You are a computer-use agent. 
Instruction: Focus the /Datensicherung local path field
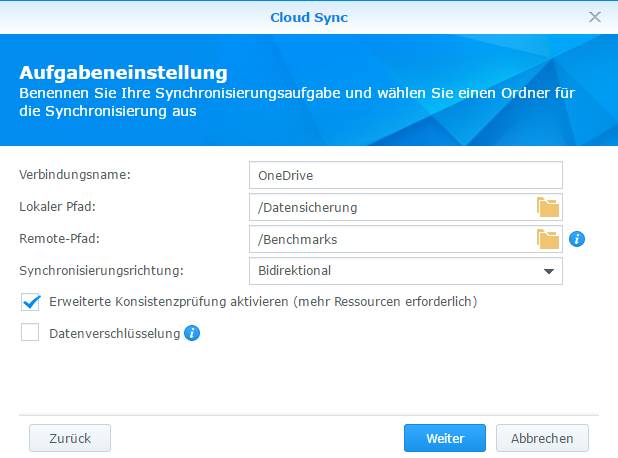(x=392, y=207)
